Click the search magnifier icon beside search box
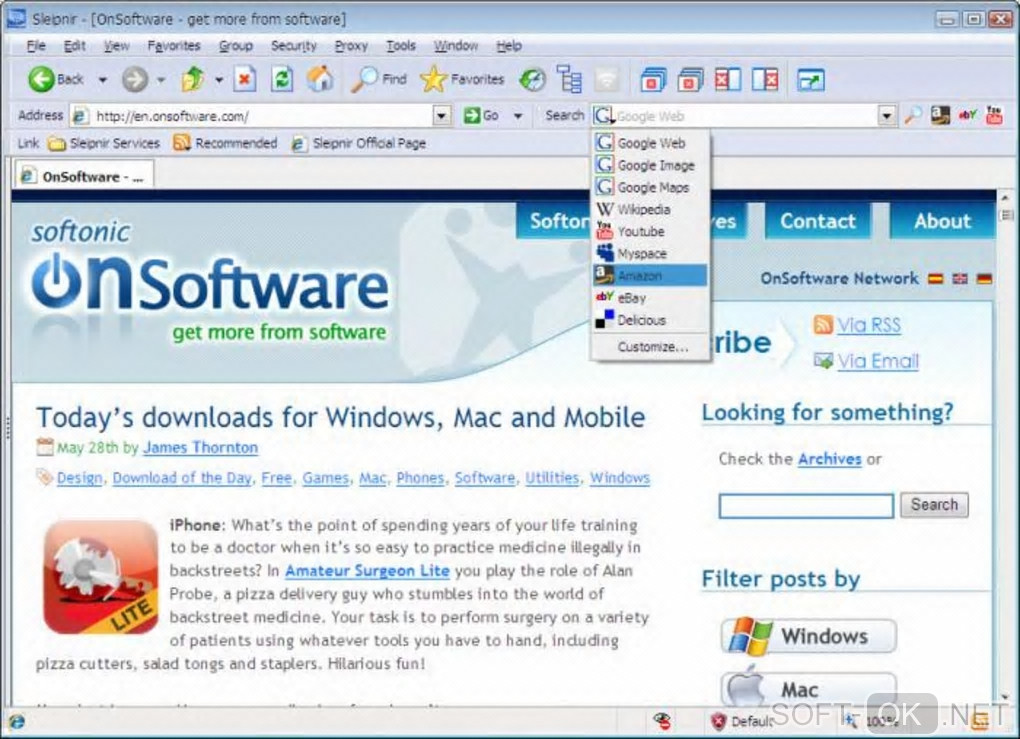Viewport: 1020px width, 739px height. click(913, 116)
